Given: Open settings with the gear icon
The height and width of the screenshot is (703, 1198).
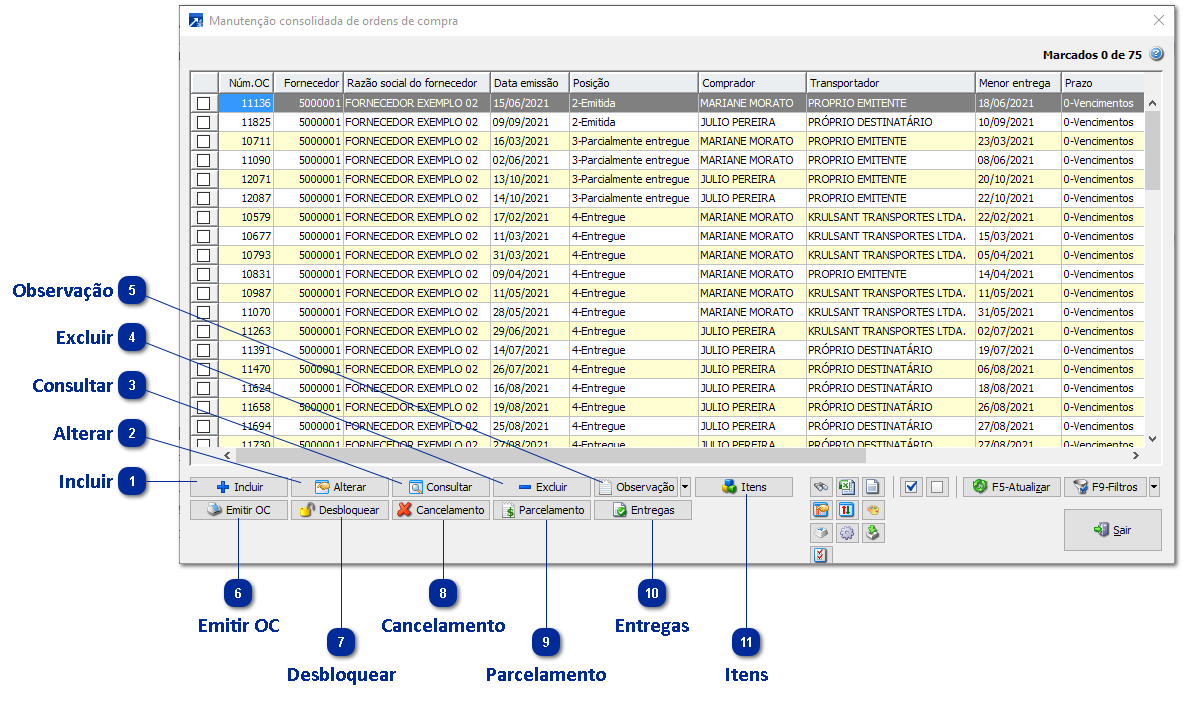Looking at the screenshot, I should pyautogui.click(x=847, y=533).
